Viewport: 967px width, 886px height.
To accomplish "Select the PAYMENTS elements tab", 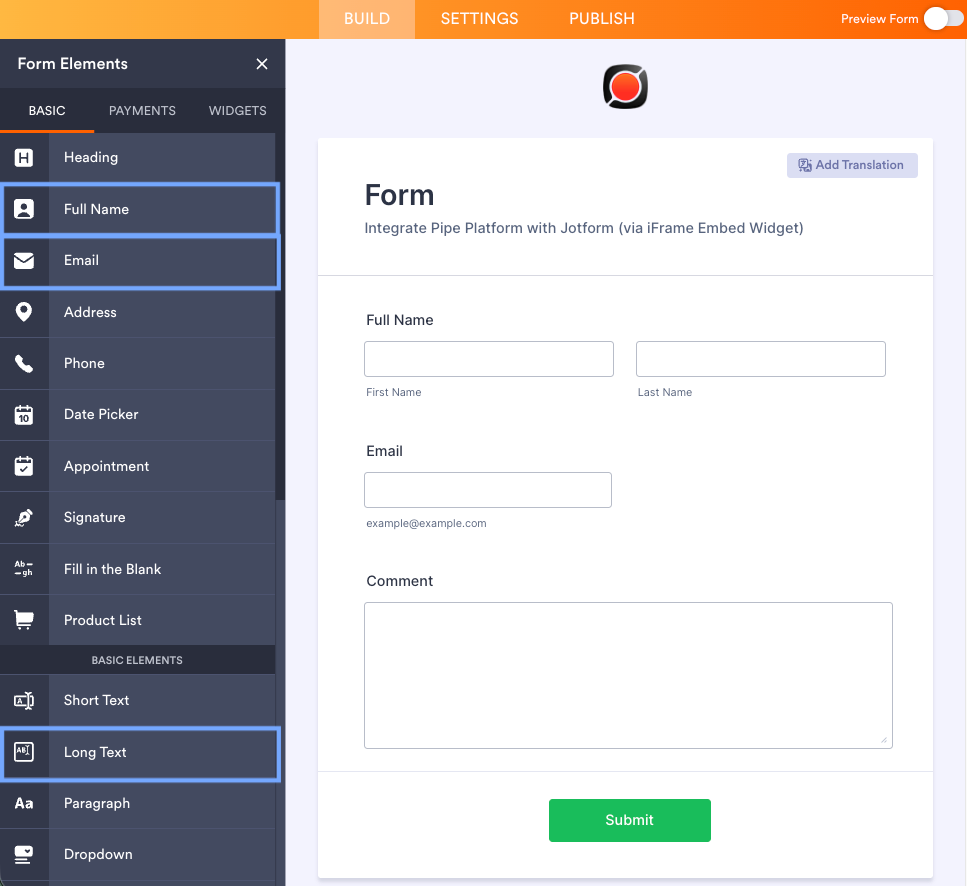I will click(x=142, y=111).
